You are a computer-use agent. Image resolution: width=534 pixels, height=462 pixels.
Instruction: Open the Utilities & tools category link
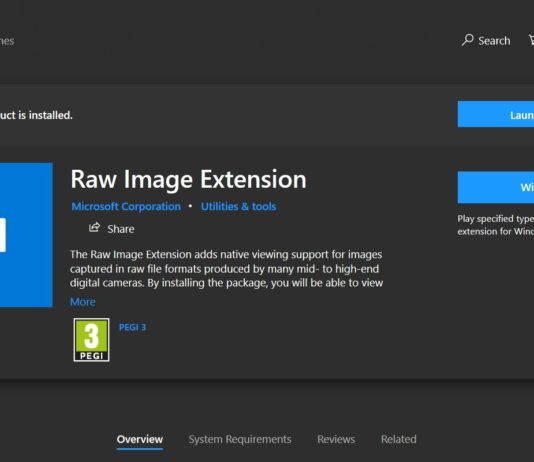238,206
